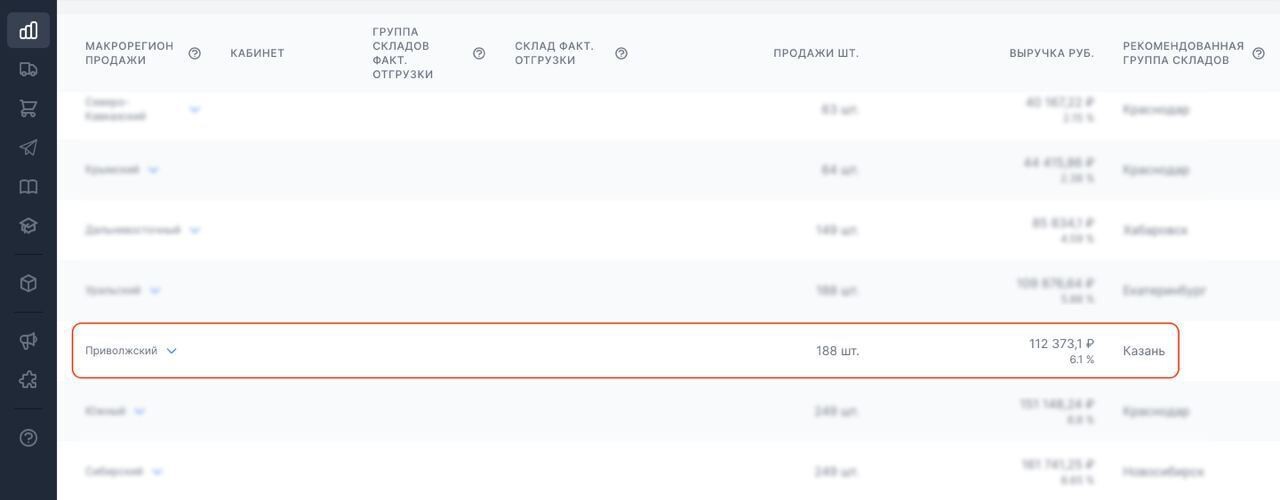The width and height of the screenshot is (1280, 500).
Task: Show hint for Группа складов факт. отгрузки
Action: (x=479, y=53)
